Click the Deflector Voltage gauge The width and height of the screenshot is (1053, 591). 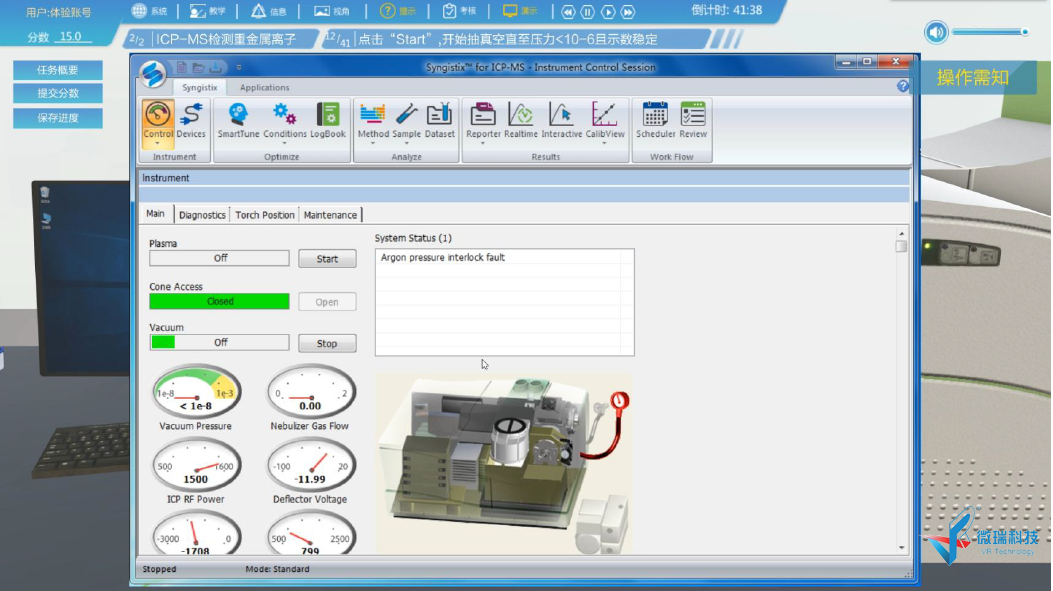310,465
